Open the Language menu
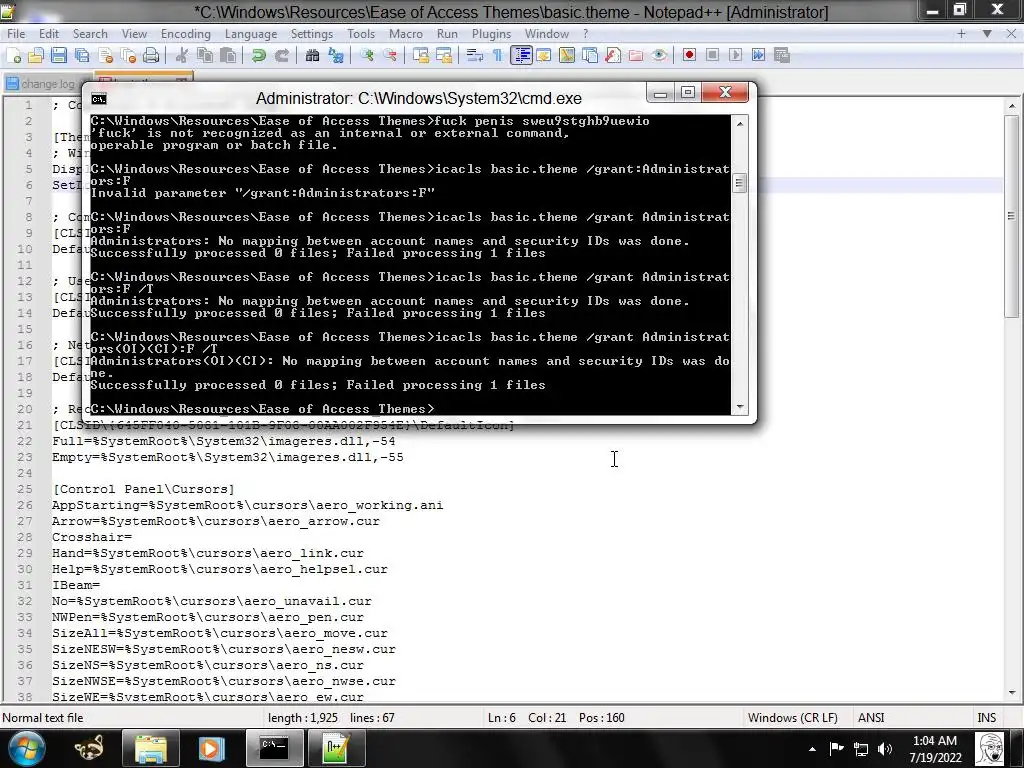Screen dimensions: 1024x768 (x=251, y=34)
